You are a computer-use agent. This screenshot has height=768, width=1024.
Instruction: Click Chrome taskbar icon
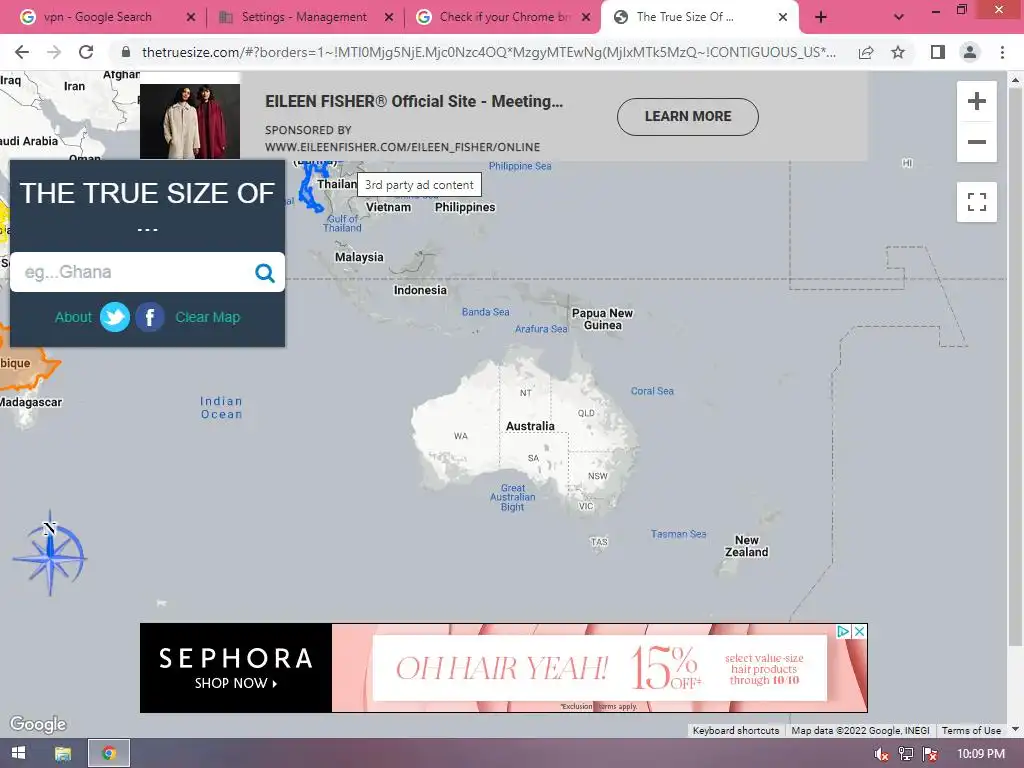pos(109,753)
